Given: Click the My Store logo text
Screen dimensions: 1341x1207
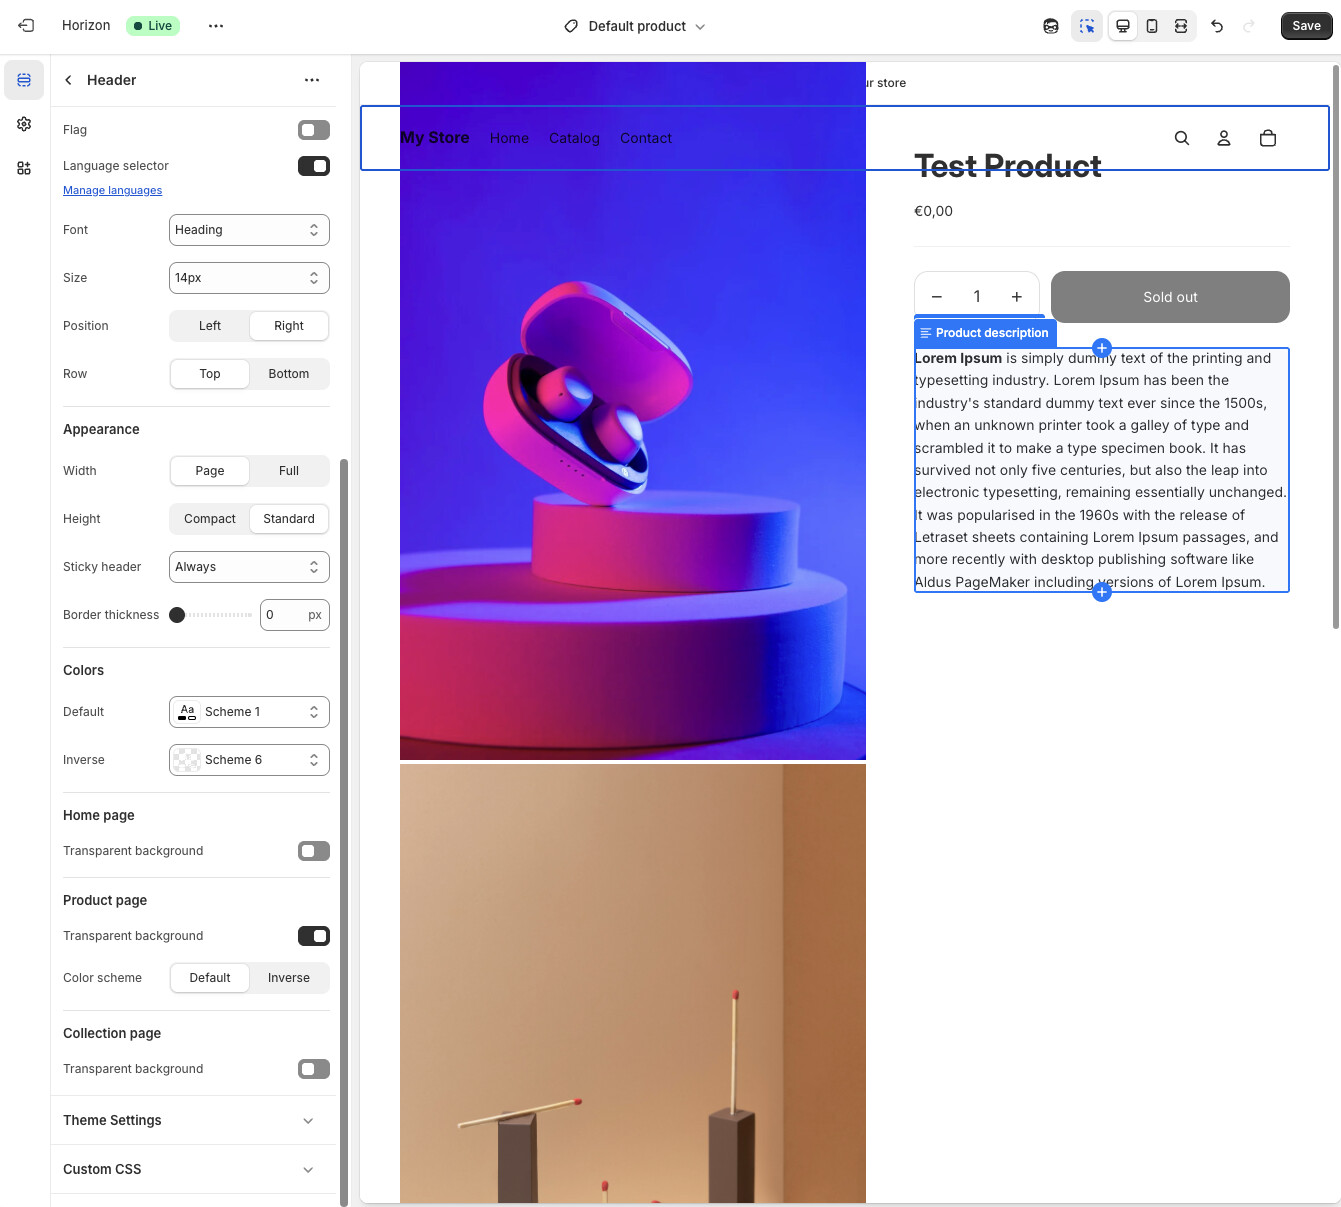Looking at the screenshot, I should coord(434,138).
